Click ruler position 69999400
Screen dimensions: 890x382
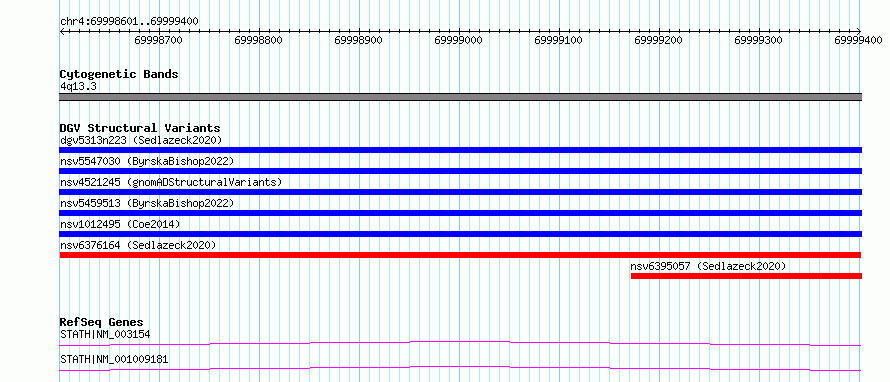coord(858,40)
